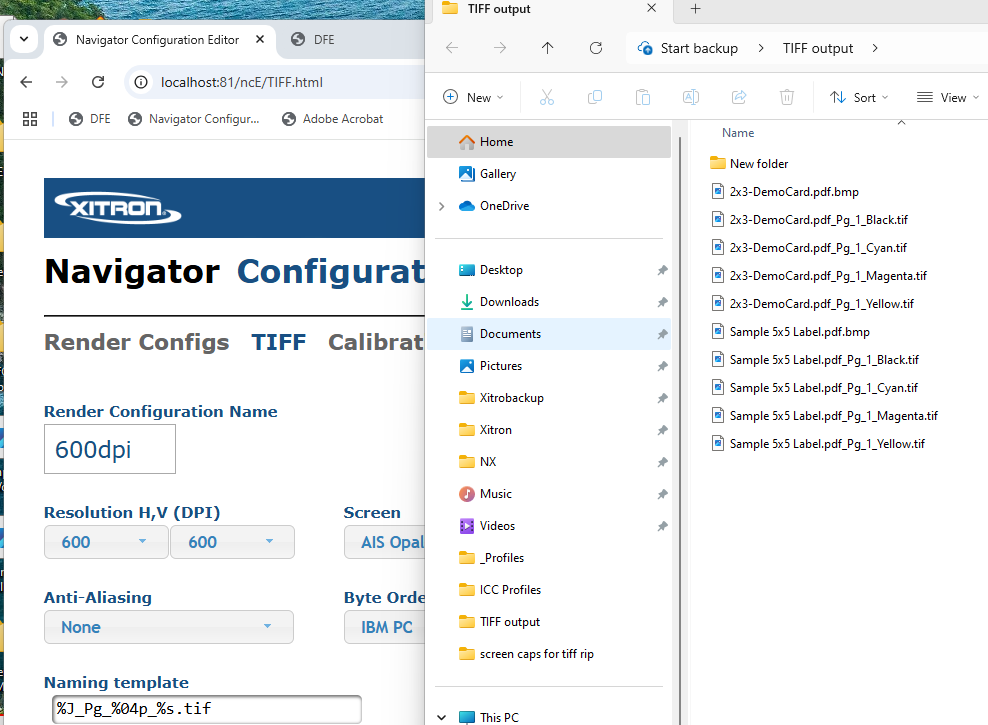This screenshot has height=725, width=988.
Task: Refresh the TIFF output folder view
Action: coord(595,48)
